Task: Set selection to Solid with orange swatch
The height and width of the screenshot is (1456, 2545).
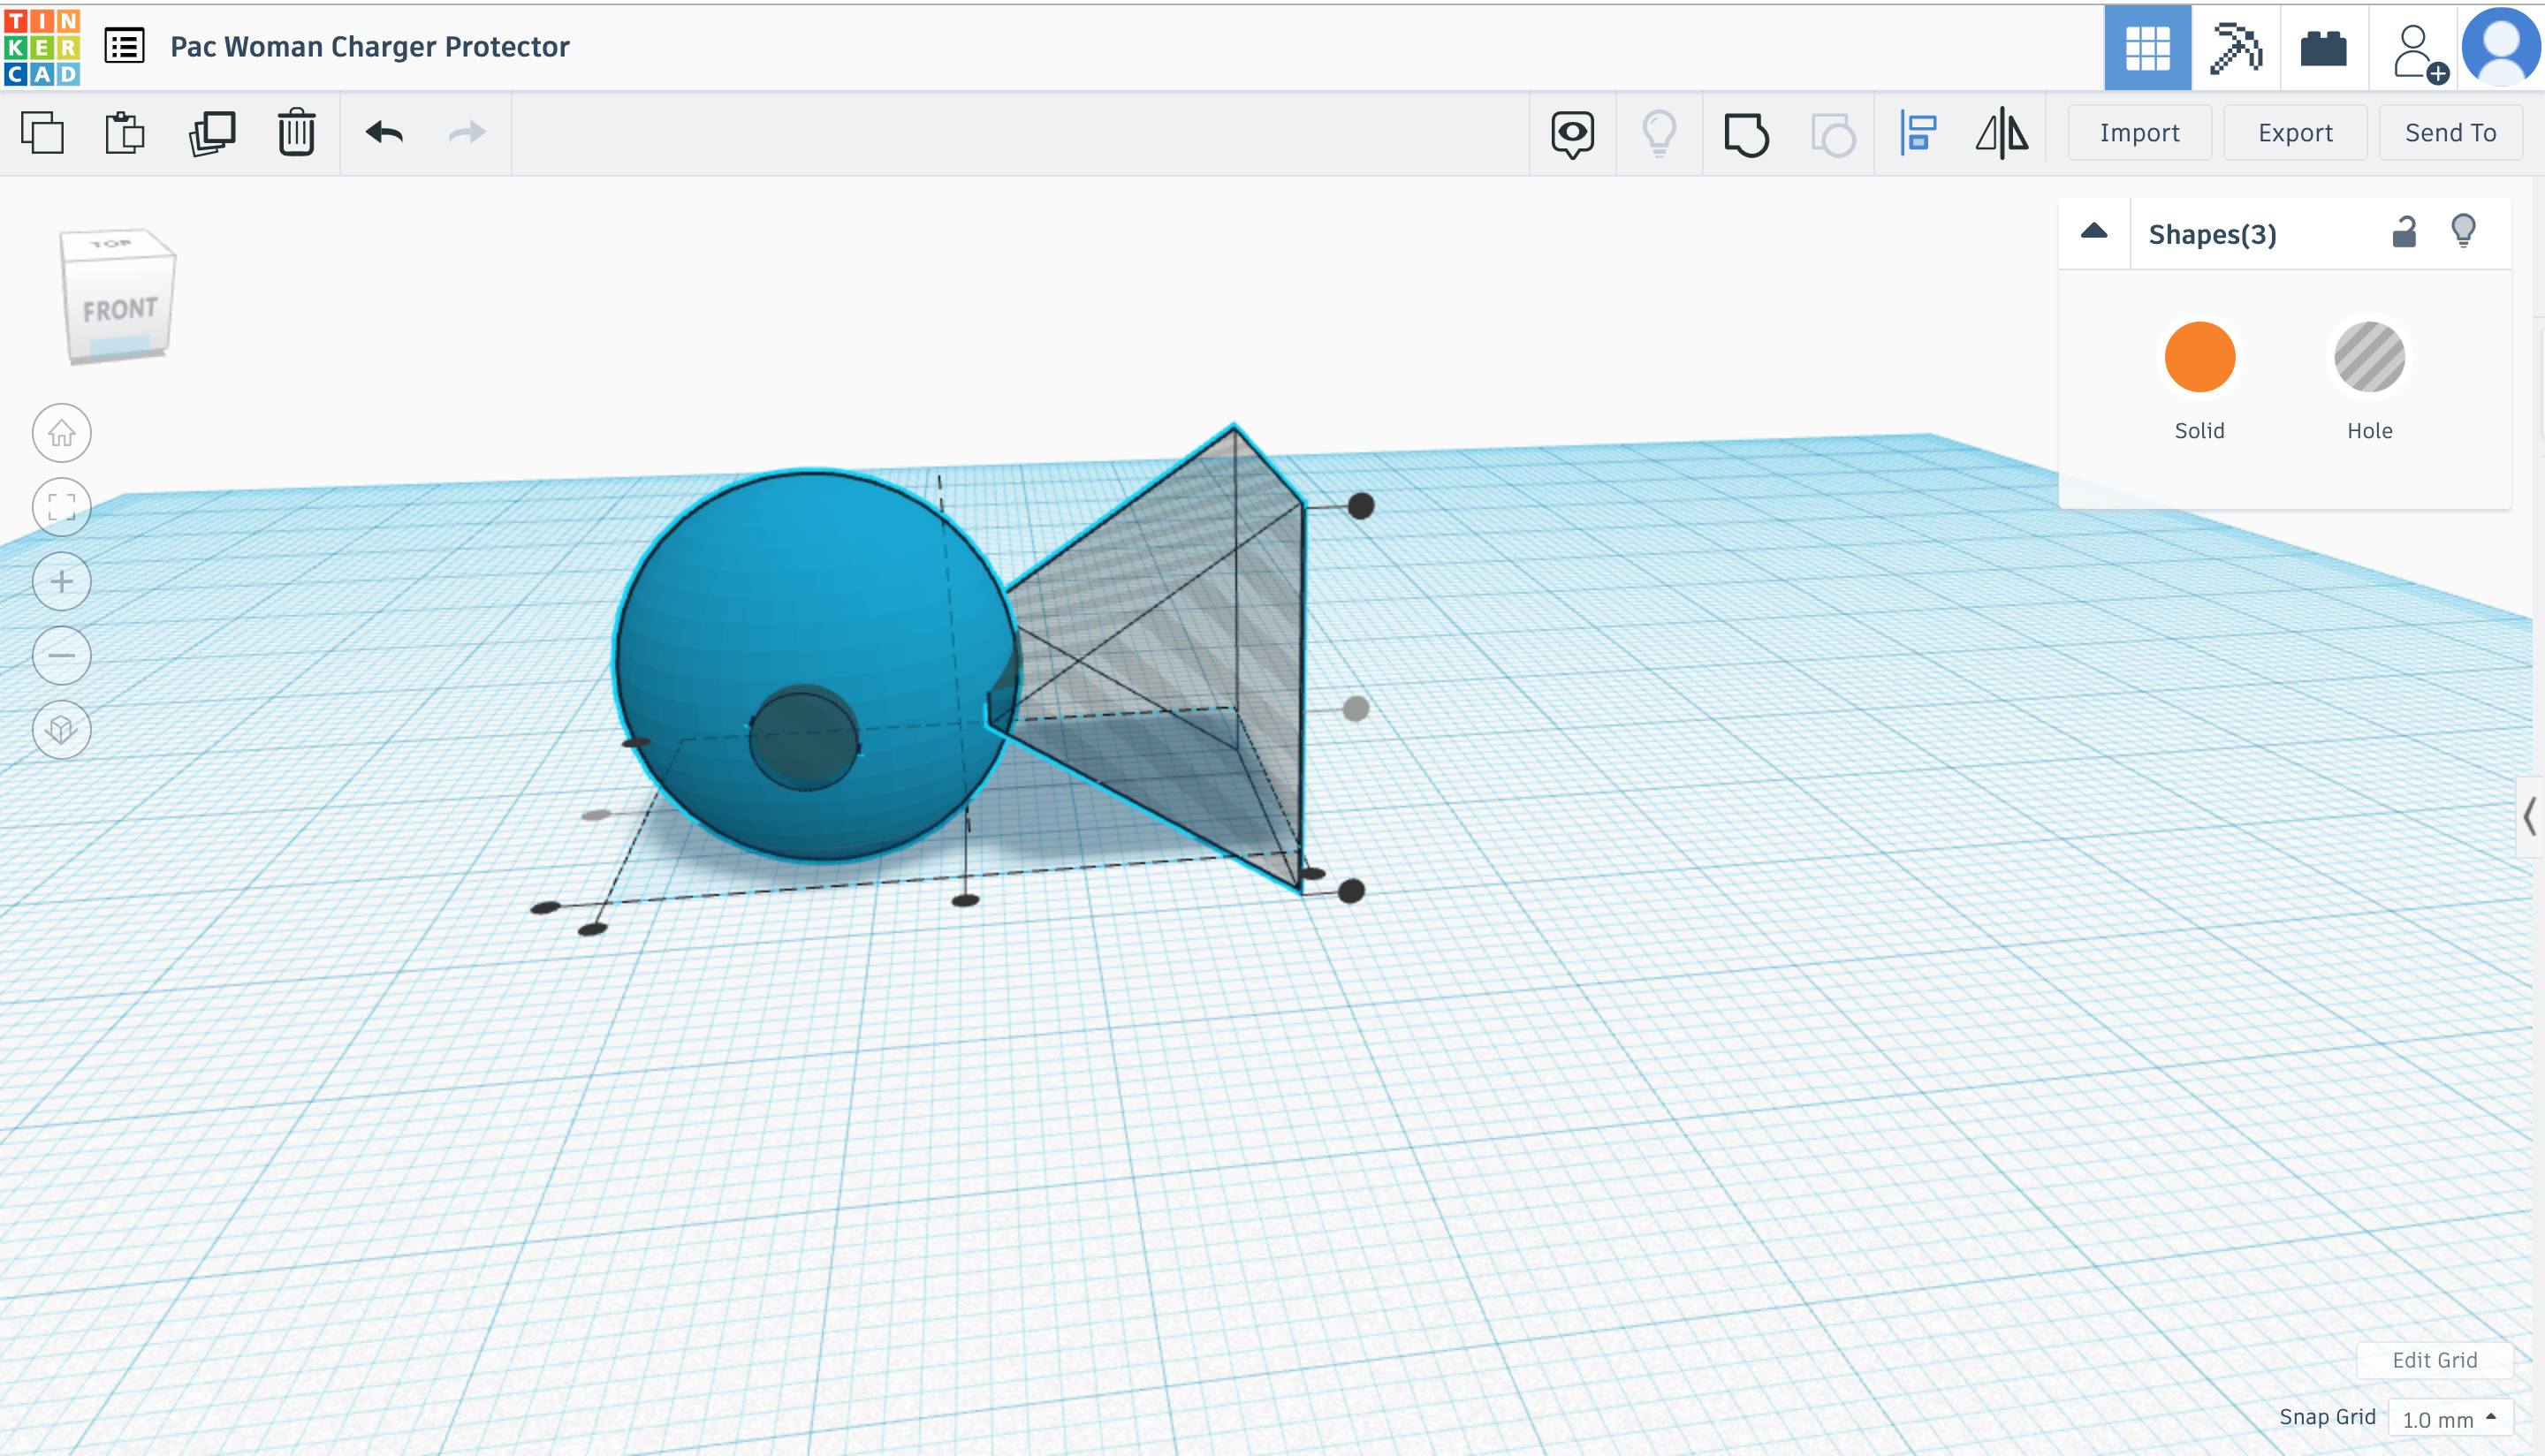Action: coord(2199,357)
